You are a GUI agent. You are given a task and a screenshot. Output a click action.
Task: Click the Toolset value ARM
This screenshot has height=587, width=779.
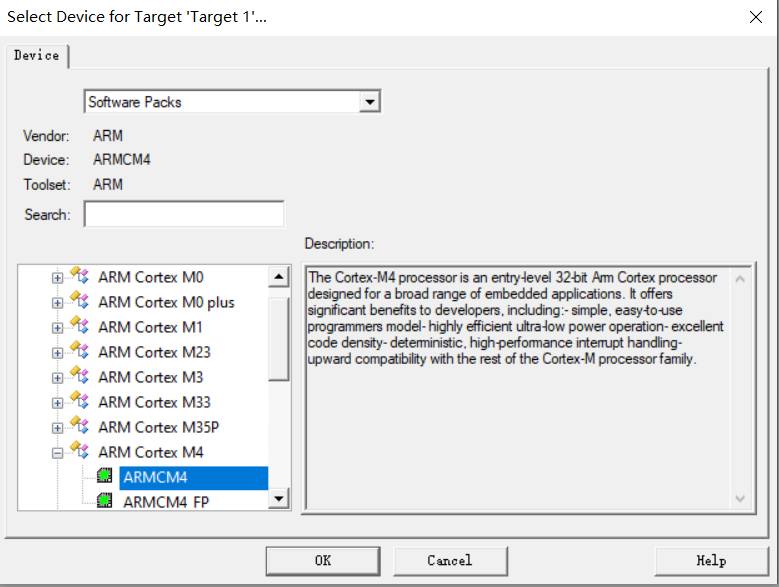pyautogui.click(x=108, y=184)
